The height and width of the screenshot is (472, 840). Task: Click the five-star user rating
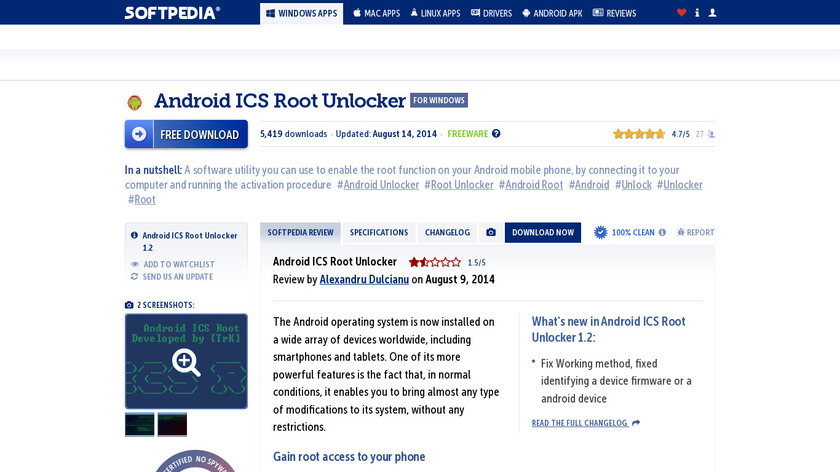click(x=639, y=134)
